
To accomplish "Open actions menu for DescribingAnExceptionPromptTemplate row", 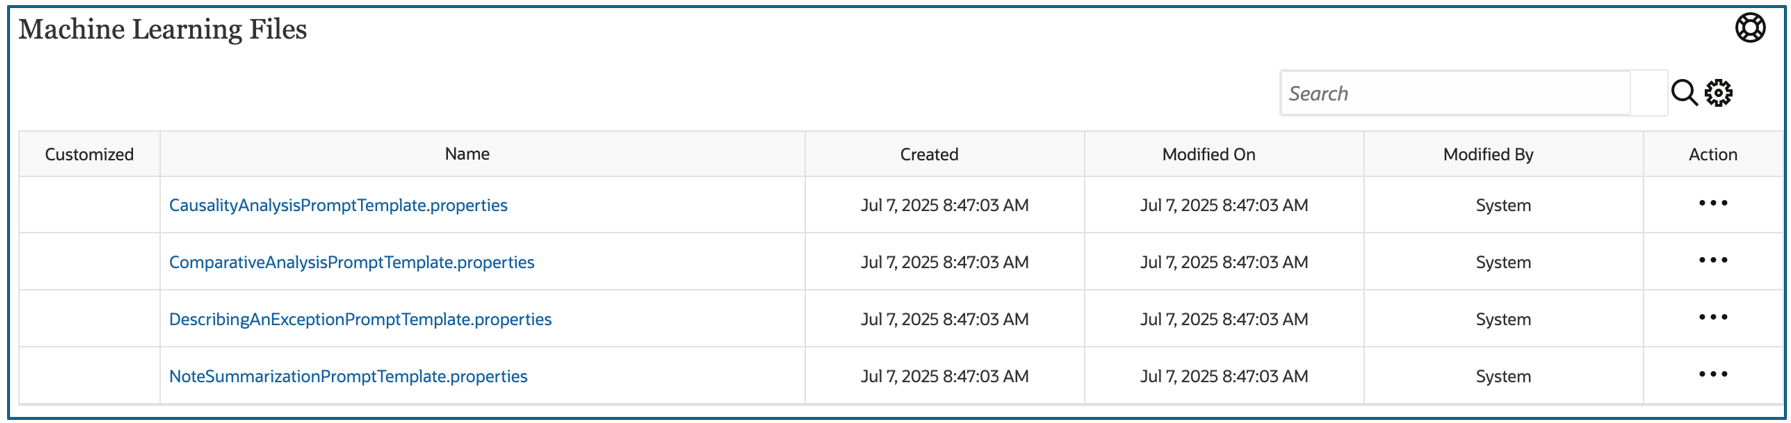I will point(1713,318).
